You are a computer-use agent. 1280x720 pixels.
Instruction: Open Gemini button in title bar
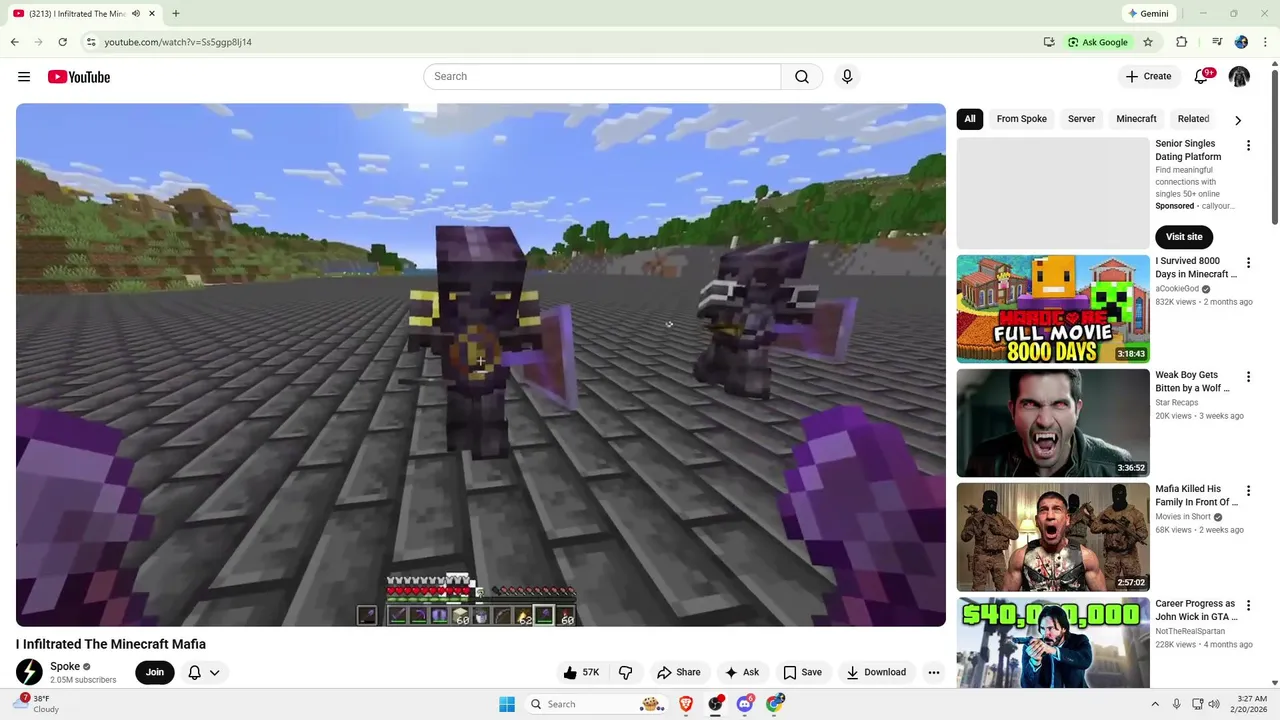click(x=1148, y=14)
